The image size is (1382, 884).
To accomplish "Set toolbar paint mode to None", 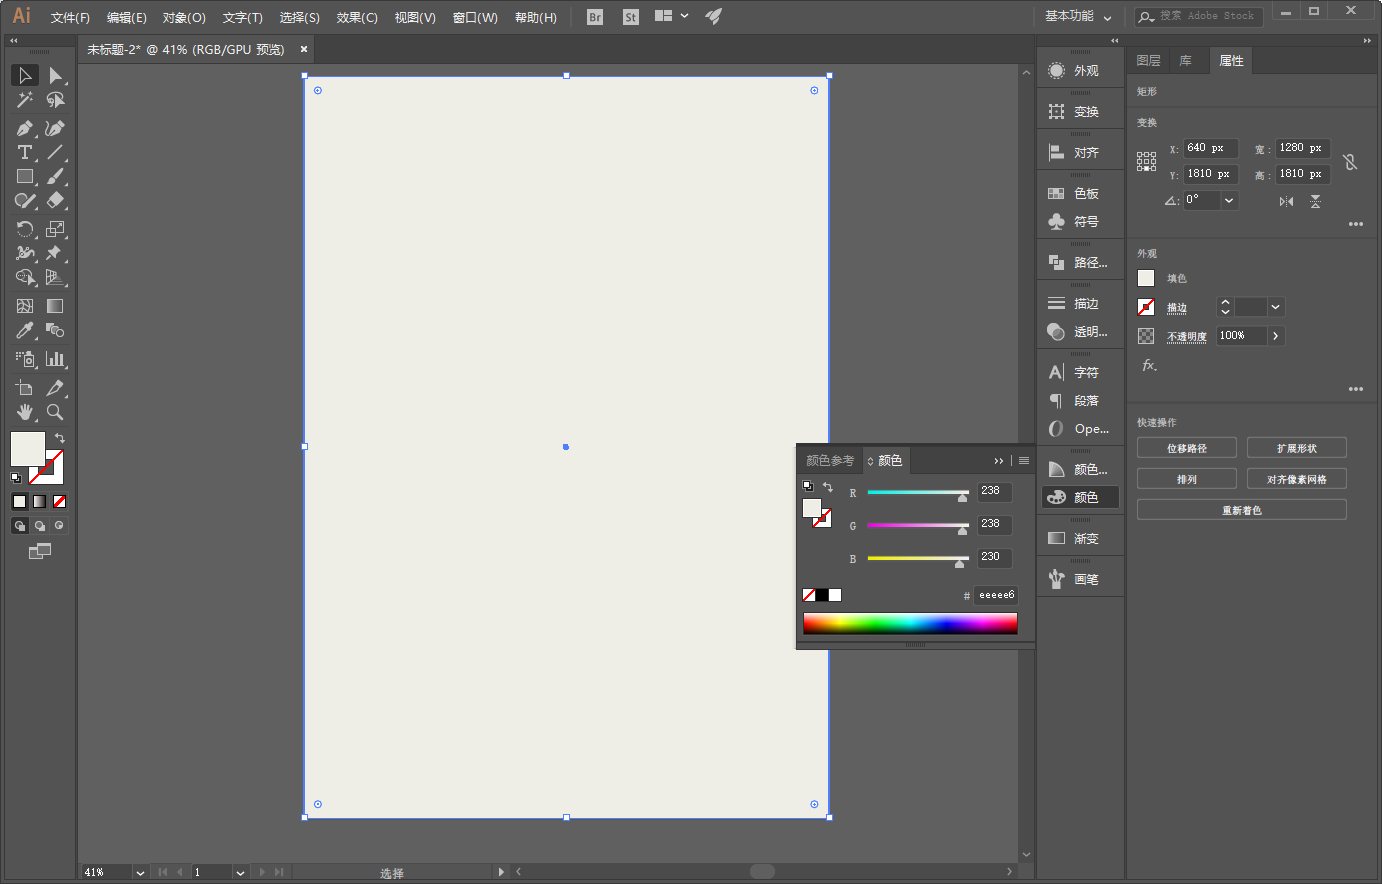I will (60, 502).
